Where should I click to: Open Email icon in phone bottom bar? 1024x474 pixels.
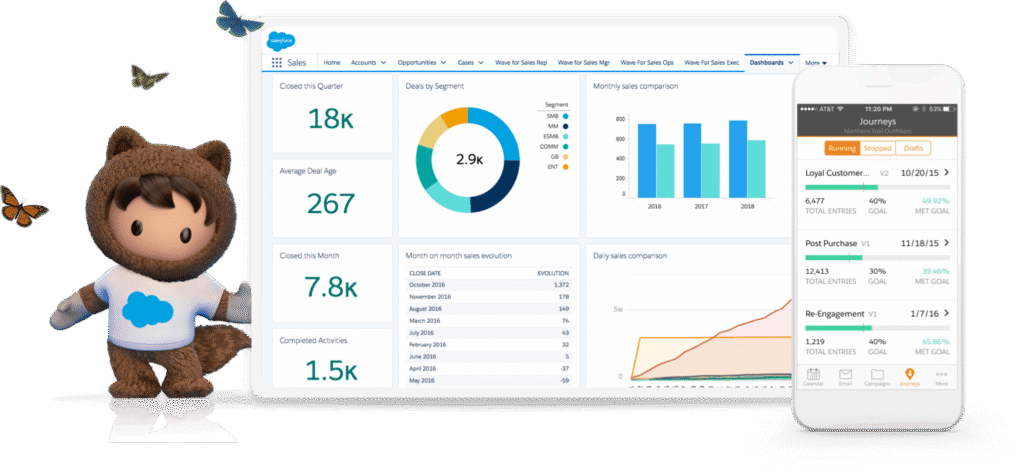click(846, 377)
